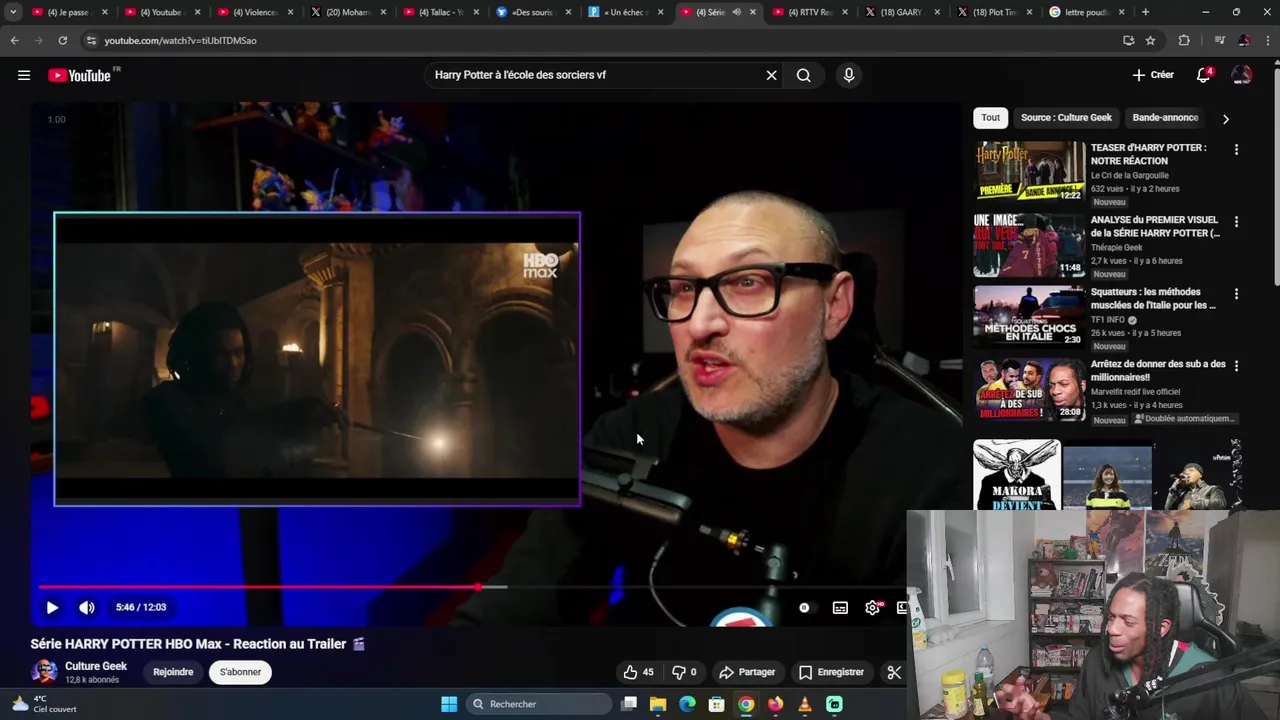
Task: Open YouTube notifications bell
Action: [x=1204, y=75]
